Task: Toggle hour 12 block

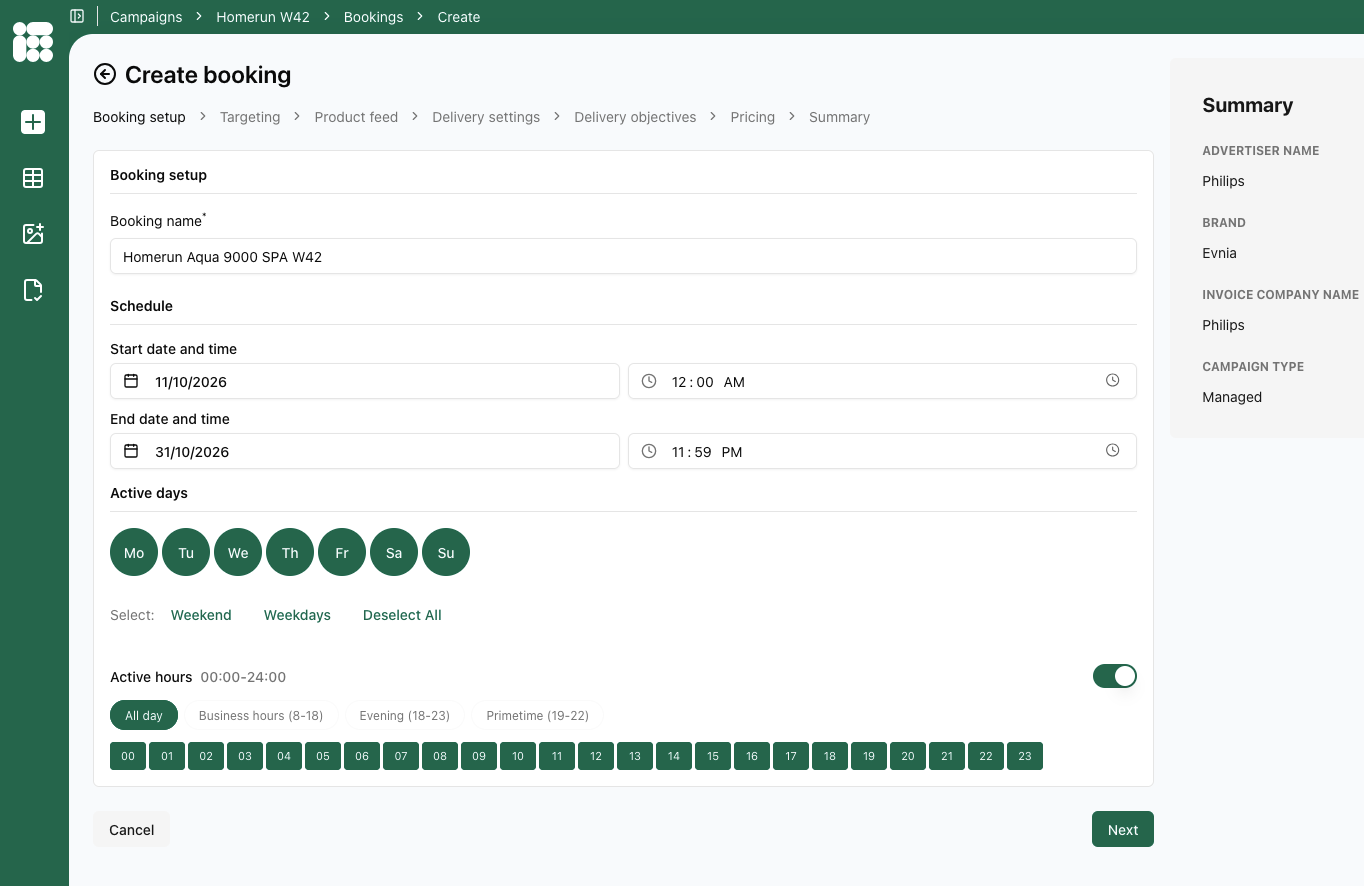Action: click(596, 756)
